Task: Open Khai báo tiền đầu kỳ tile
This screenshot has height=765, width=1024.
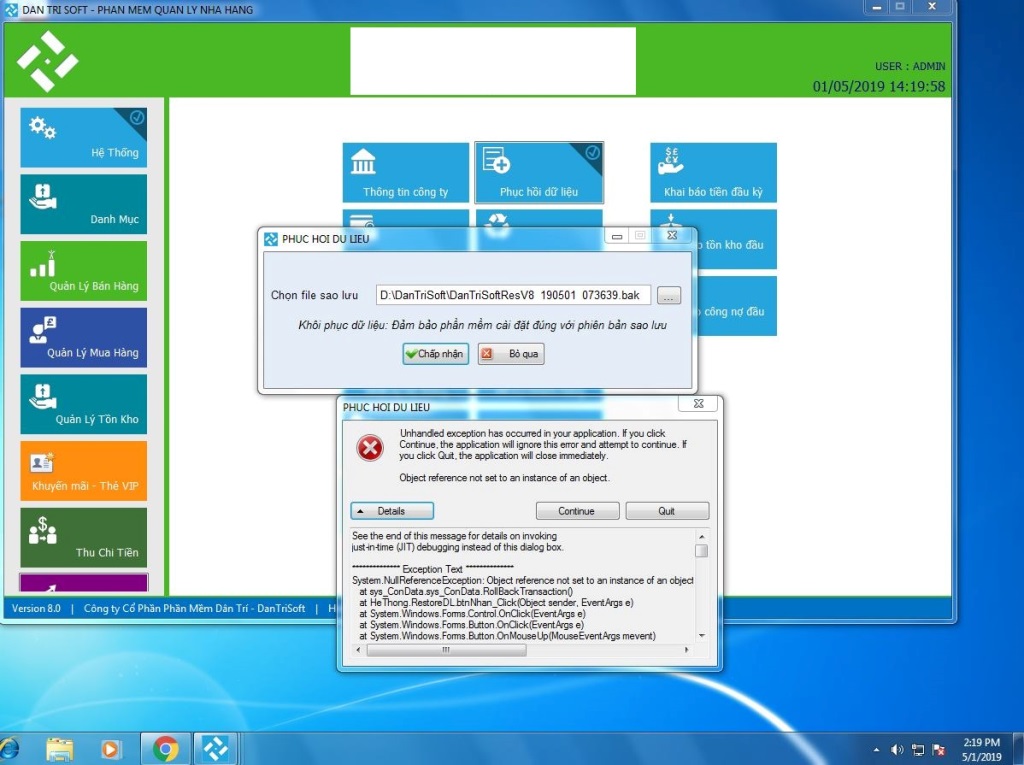Action: coord(713,172)
